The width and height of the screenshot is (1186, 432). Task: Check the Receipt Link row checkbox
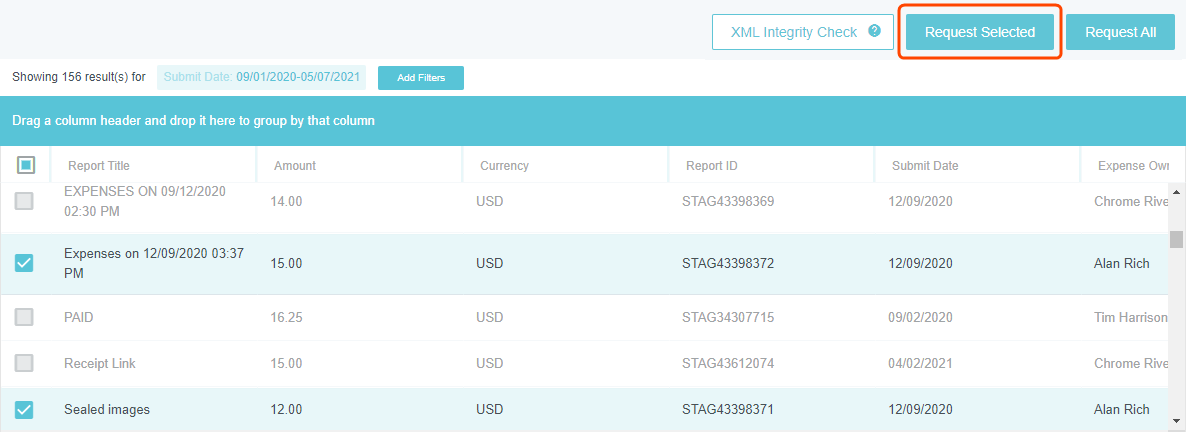pos(24,363)
